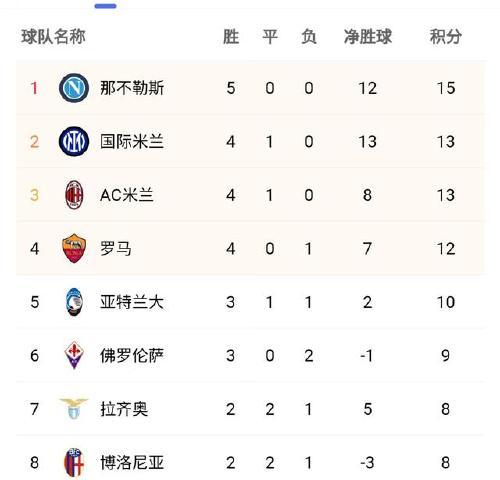Sort by 积分 column header
Image resolution: width=500 pixels, height=480 pixels.
(x=446, y=37)
